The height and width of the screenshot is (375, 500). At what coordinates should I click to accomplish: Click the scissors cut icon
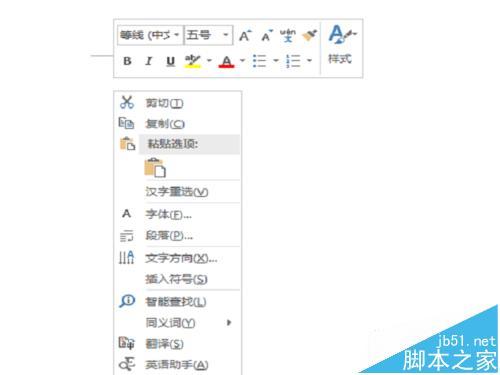tap(127, 102)
